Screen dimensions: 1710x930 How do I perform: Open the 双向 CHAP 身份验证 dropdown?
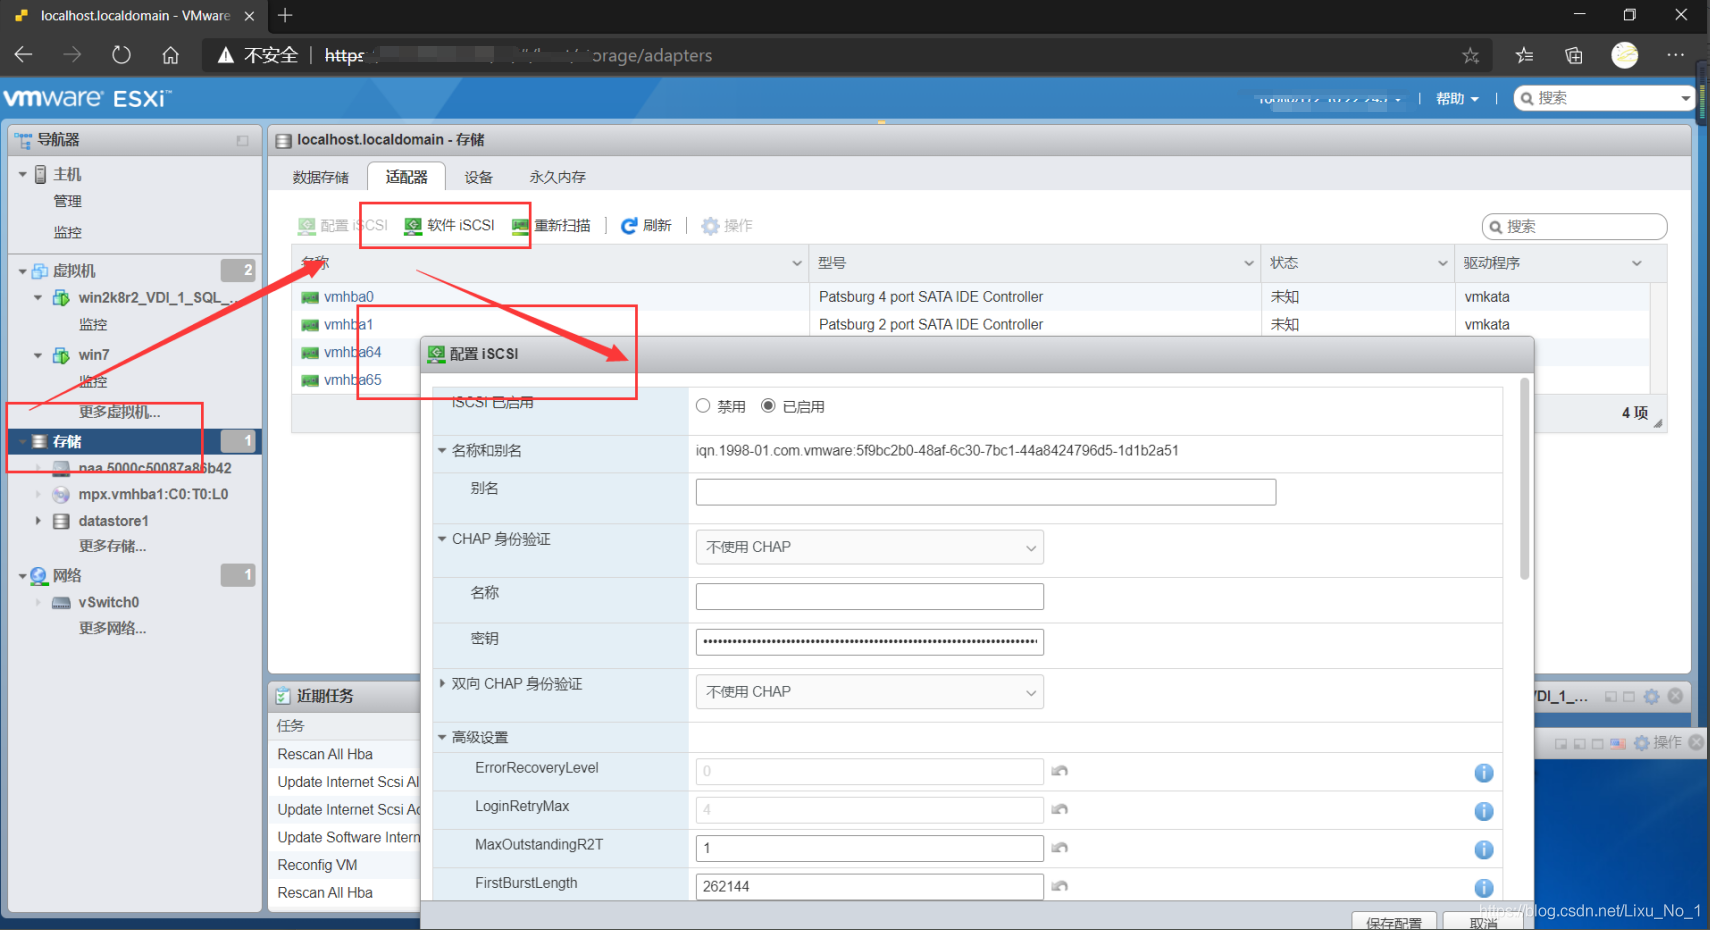(869, 692)
